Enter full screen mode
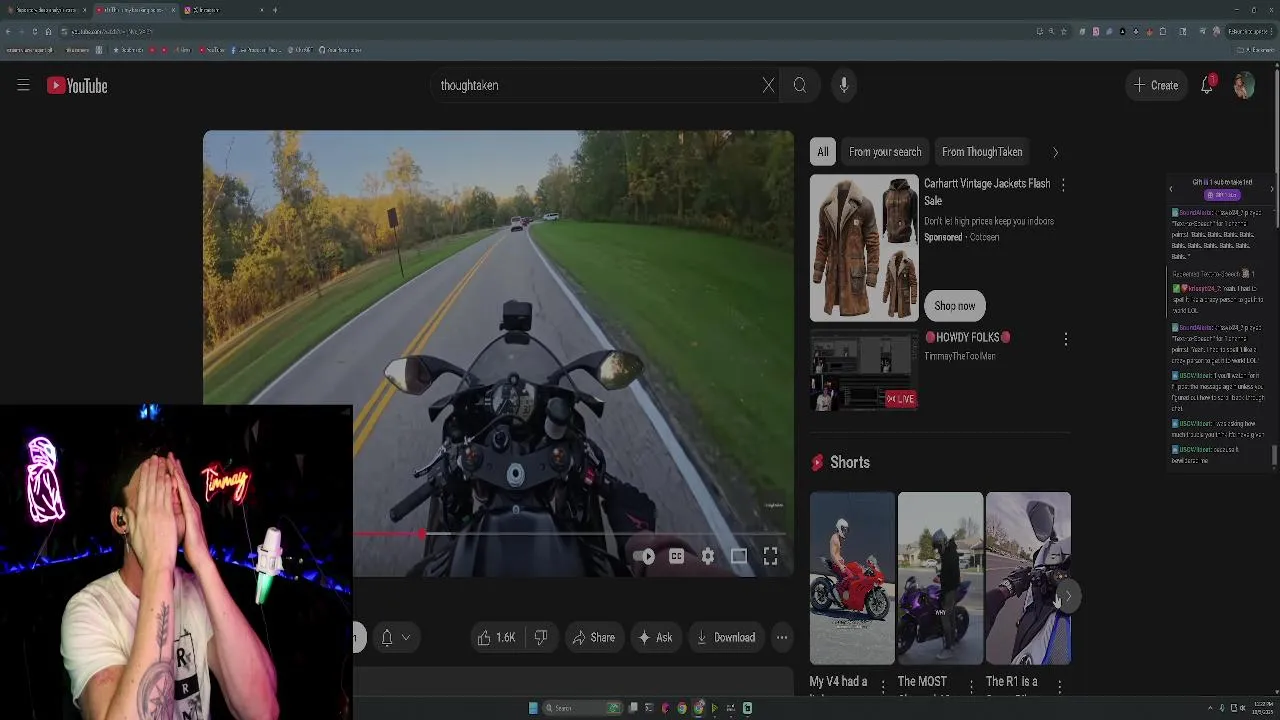1280x720 pixels. 770,556
